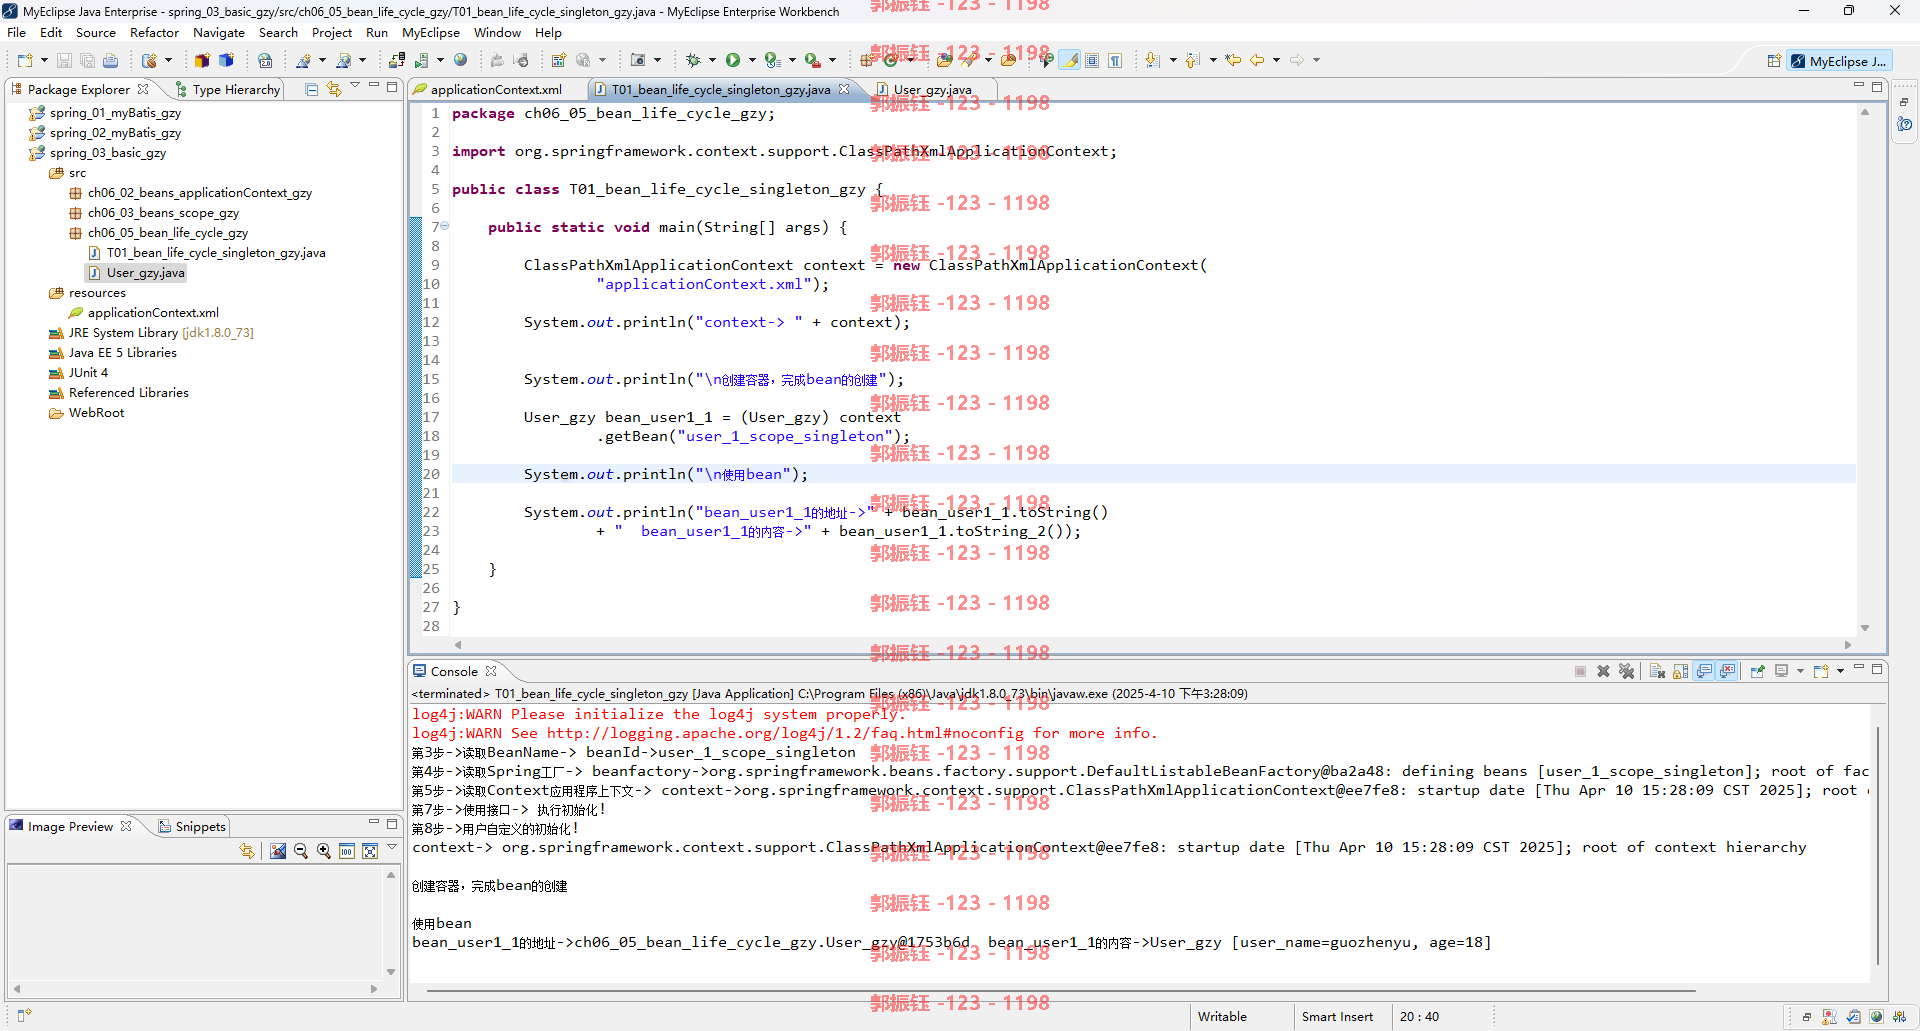Switch to the applicationContext.xml editor tab

click(x=496, y=89)
